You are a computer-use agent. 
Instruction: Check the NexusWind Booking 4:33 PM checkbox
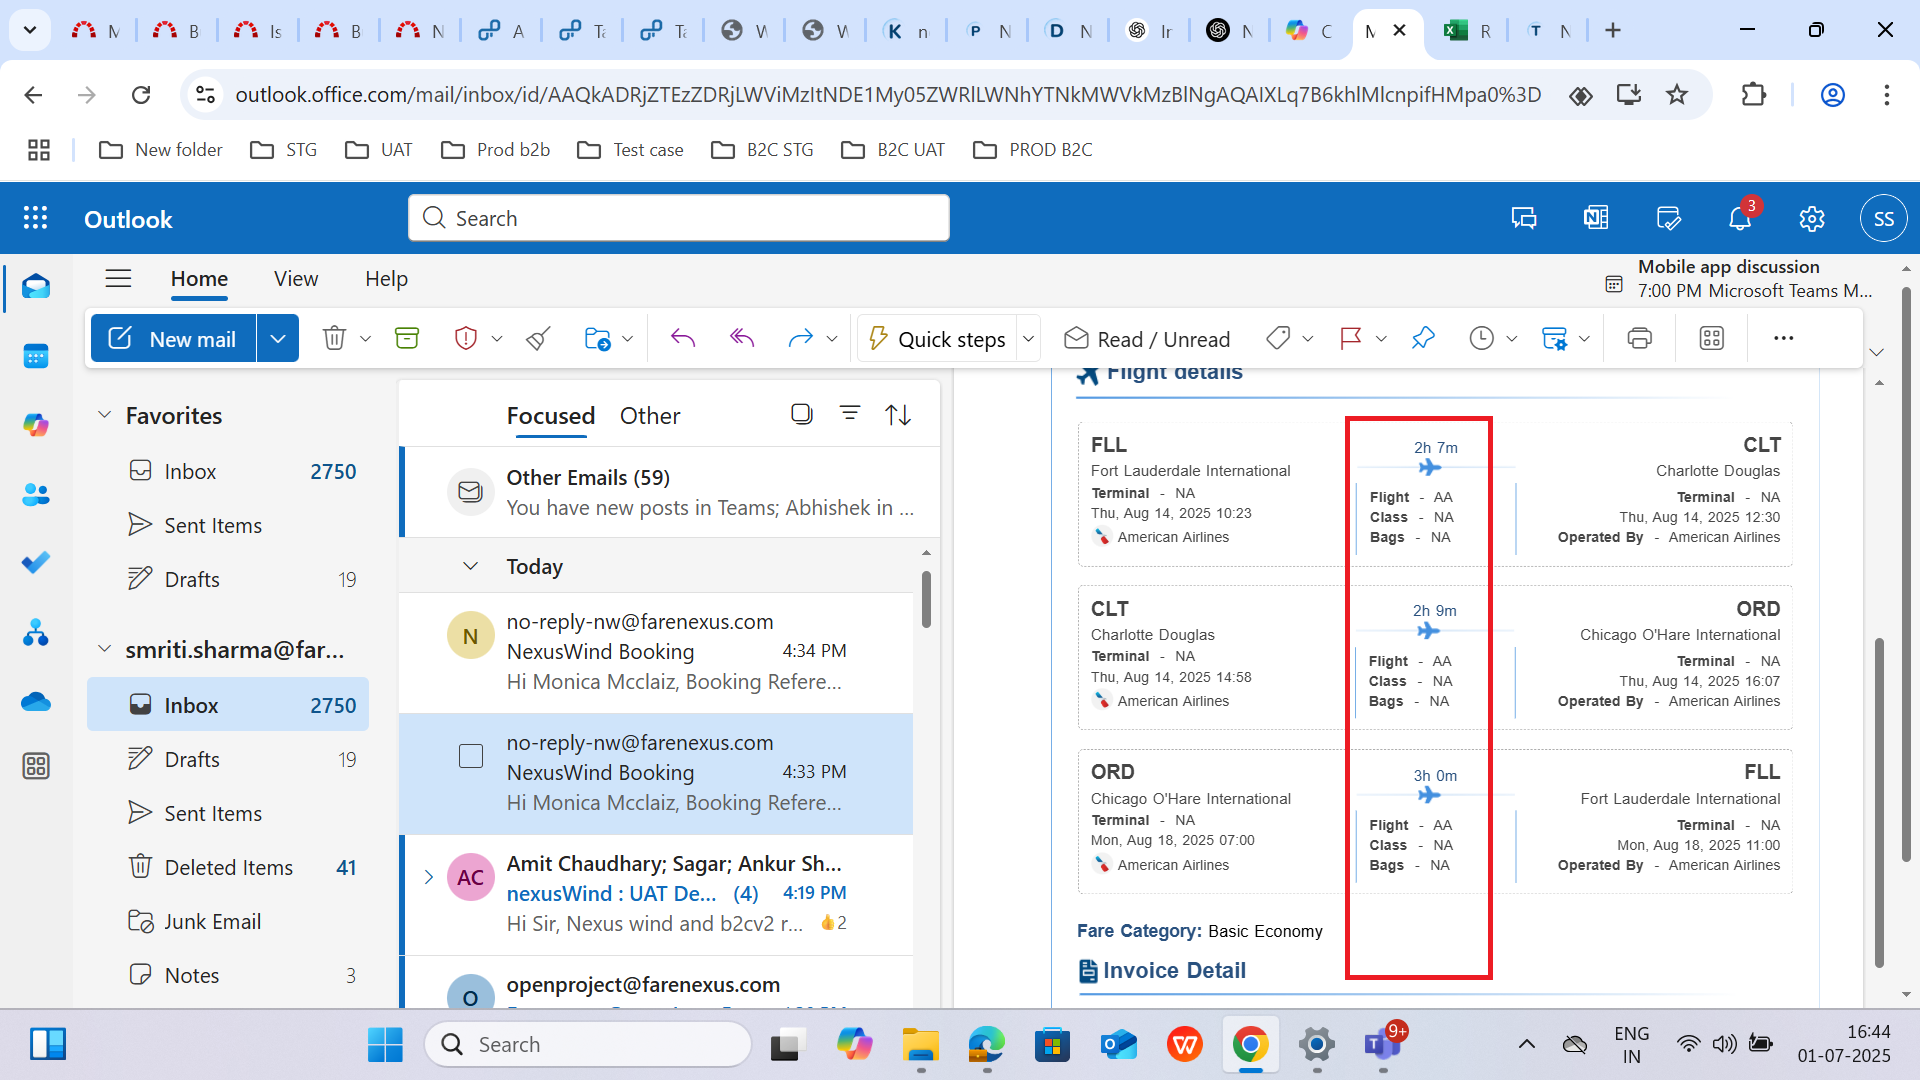tap(471, 756)
